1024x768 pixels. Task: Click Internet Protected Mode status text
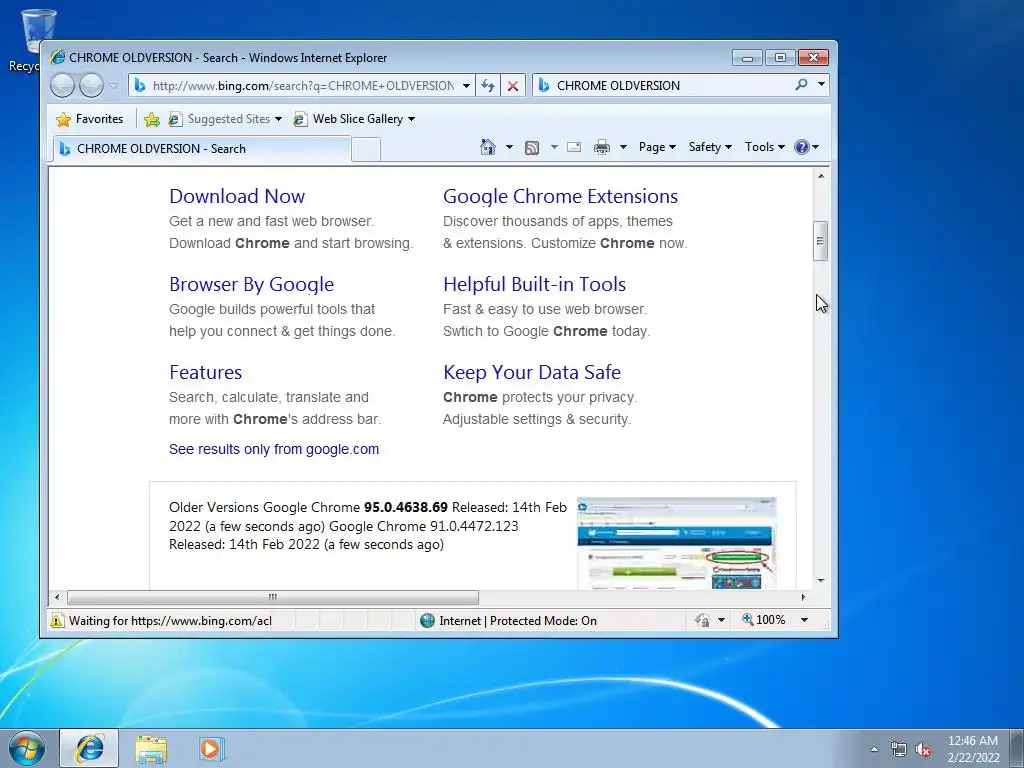point(518,621)
